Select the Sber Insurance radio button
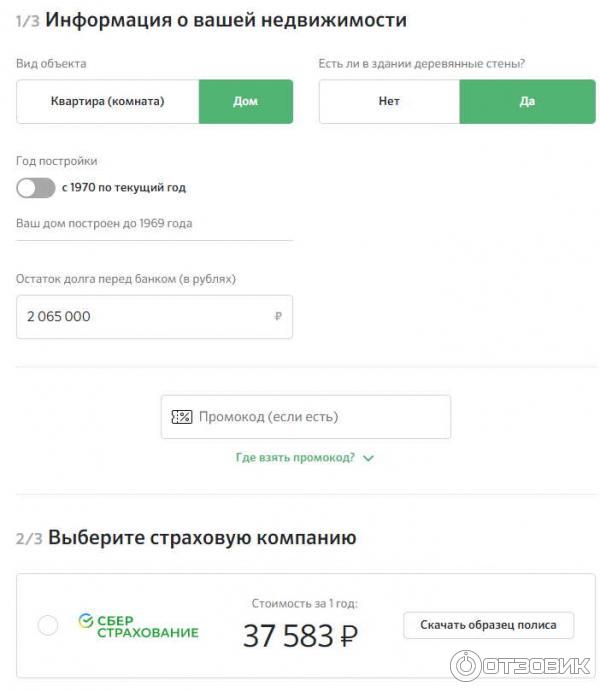The image size is (600, 692). [x=47, y=626]
